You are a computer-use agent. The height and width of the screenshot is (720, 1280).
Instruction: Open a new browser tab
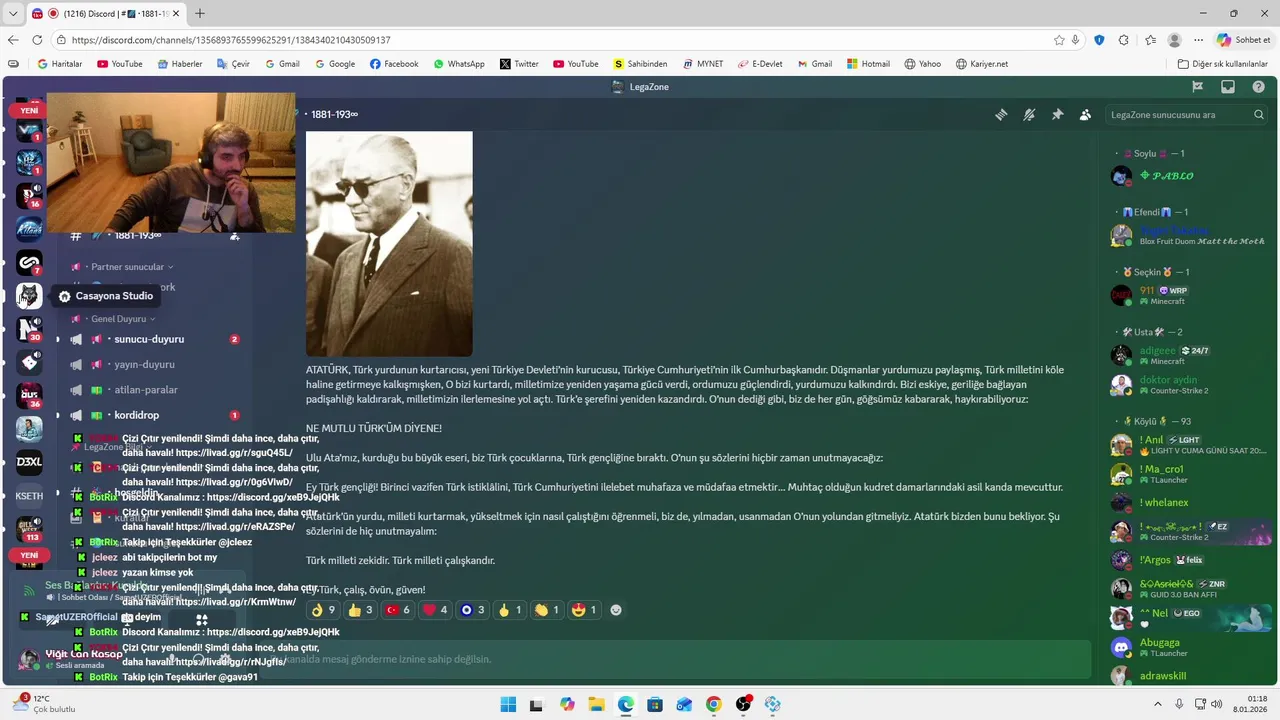[x=200, y=14]
